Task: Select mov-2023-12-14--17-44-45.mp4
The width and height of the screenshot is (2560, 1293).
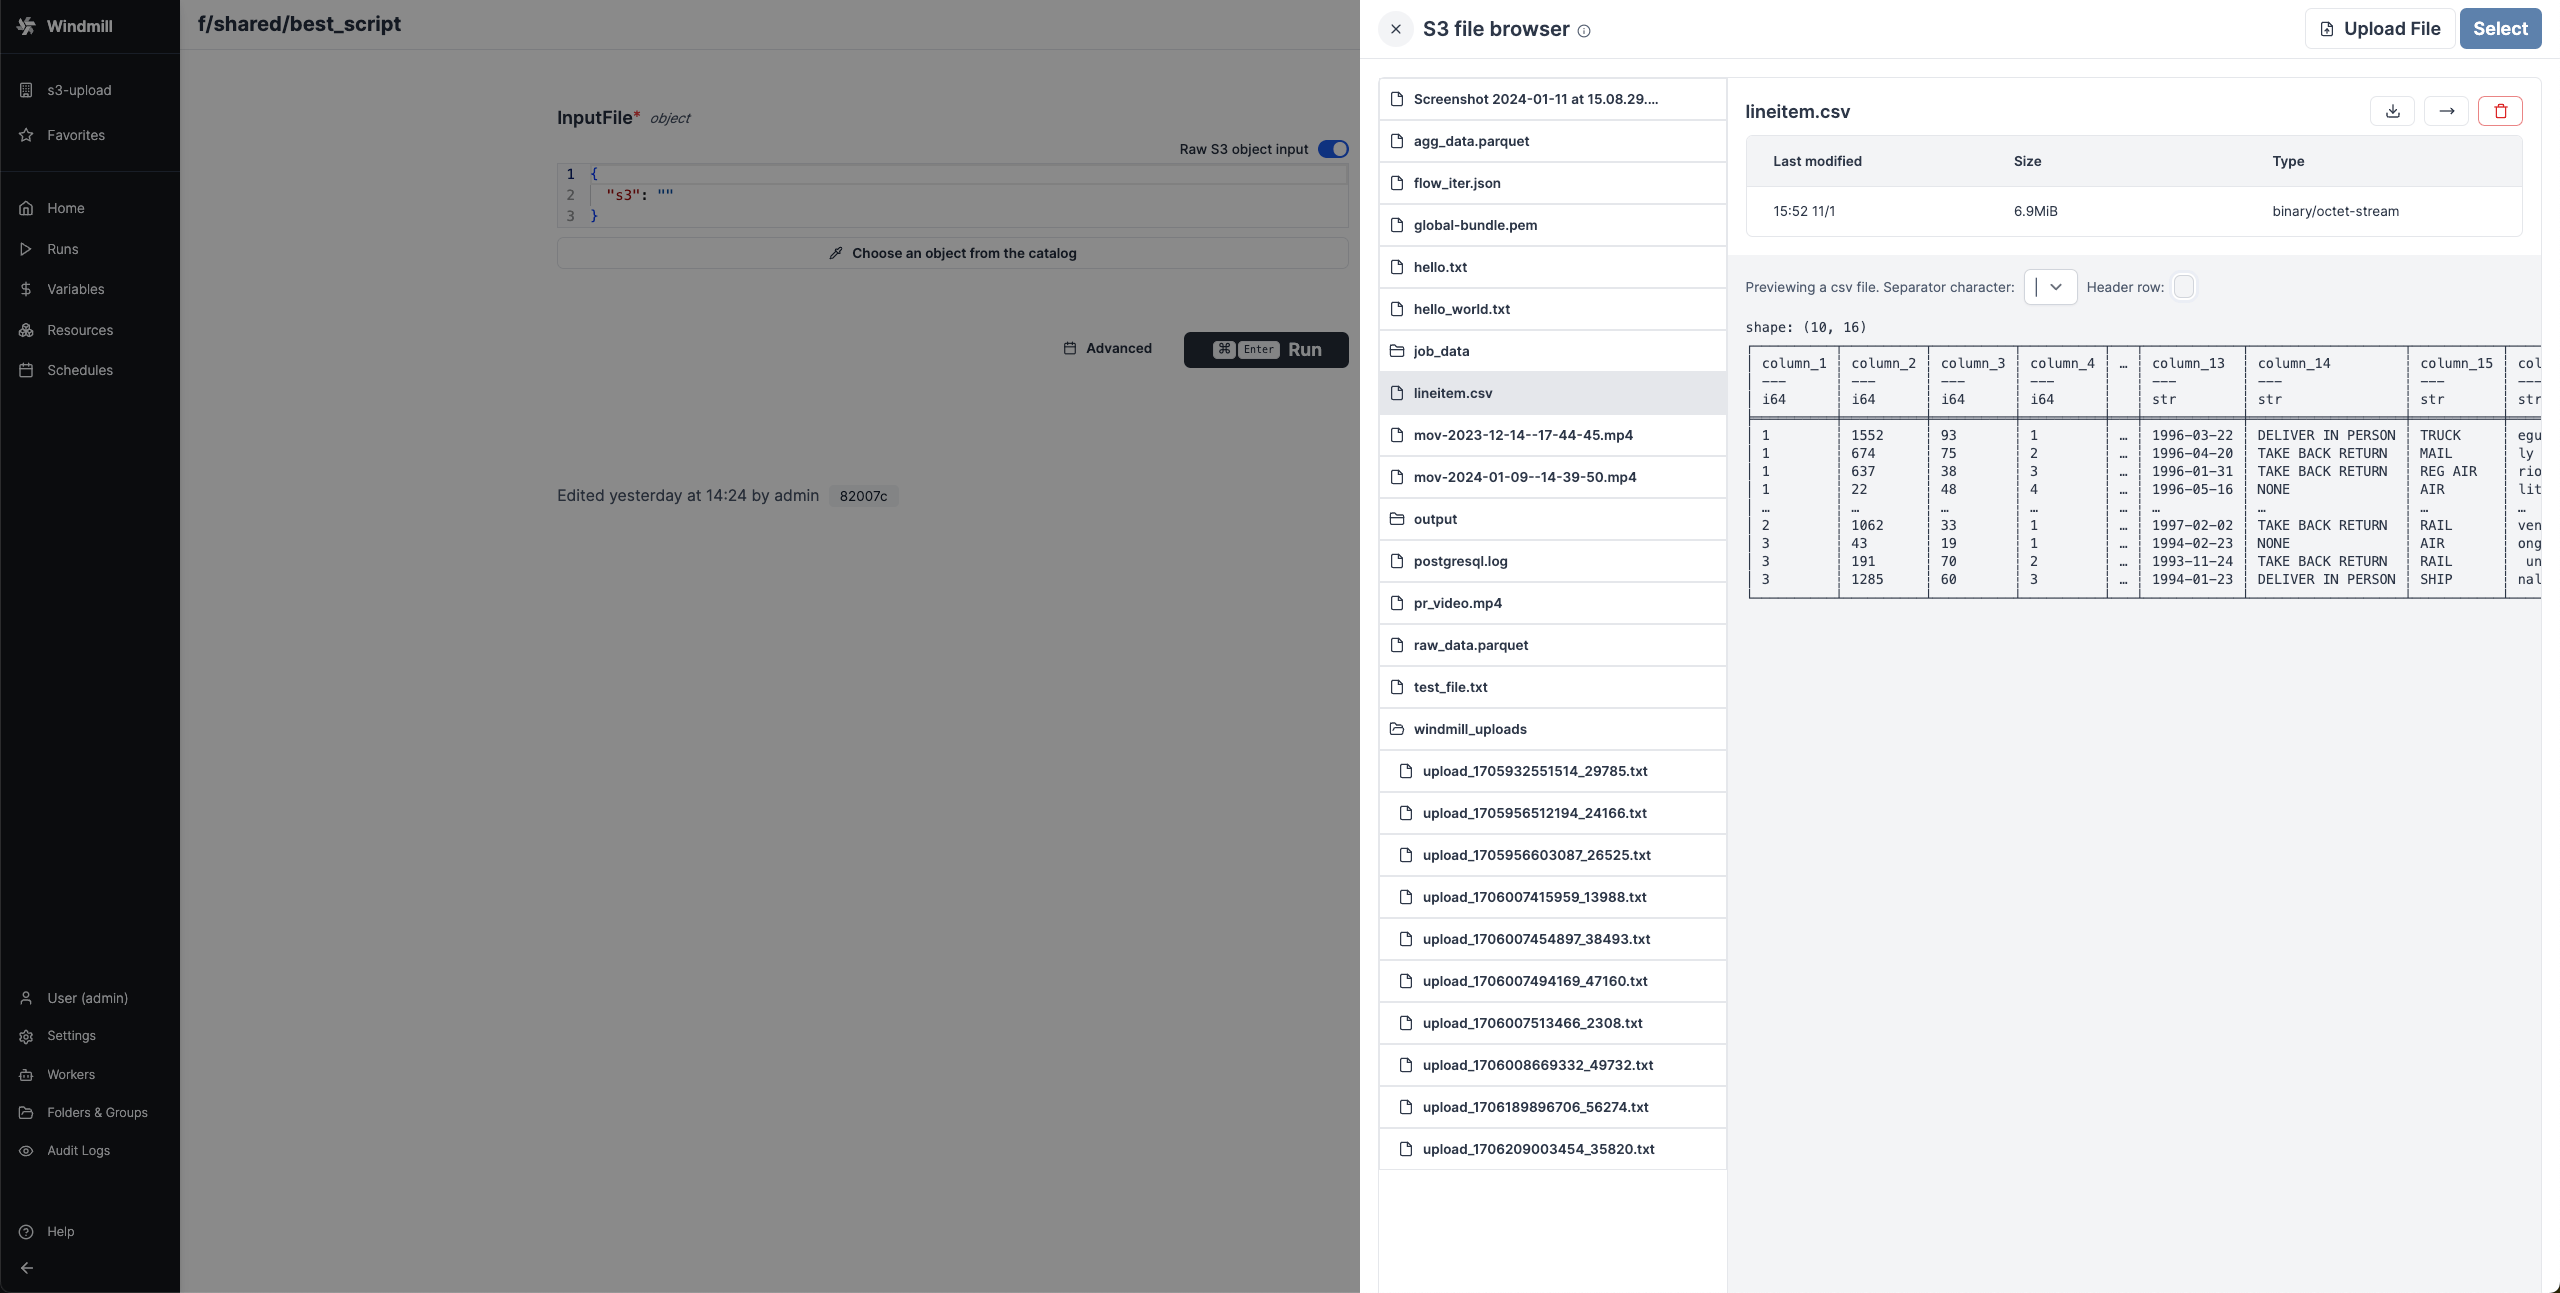Action: point(1552,435)
